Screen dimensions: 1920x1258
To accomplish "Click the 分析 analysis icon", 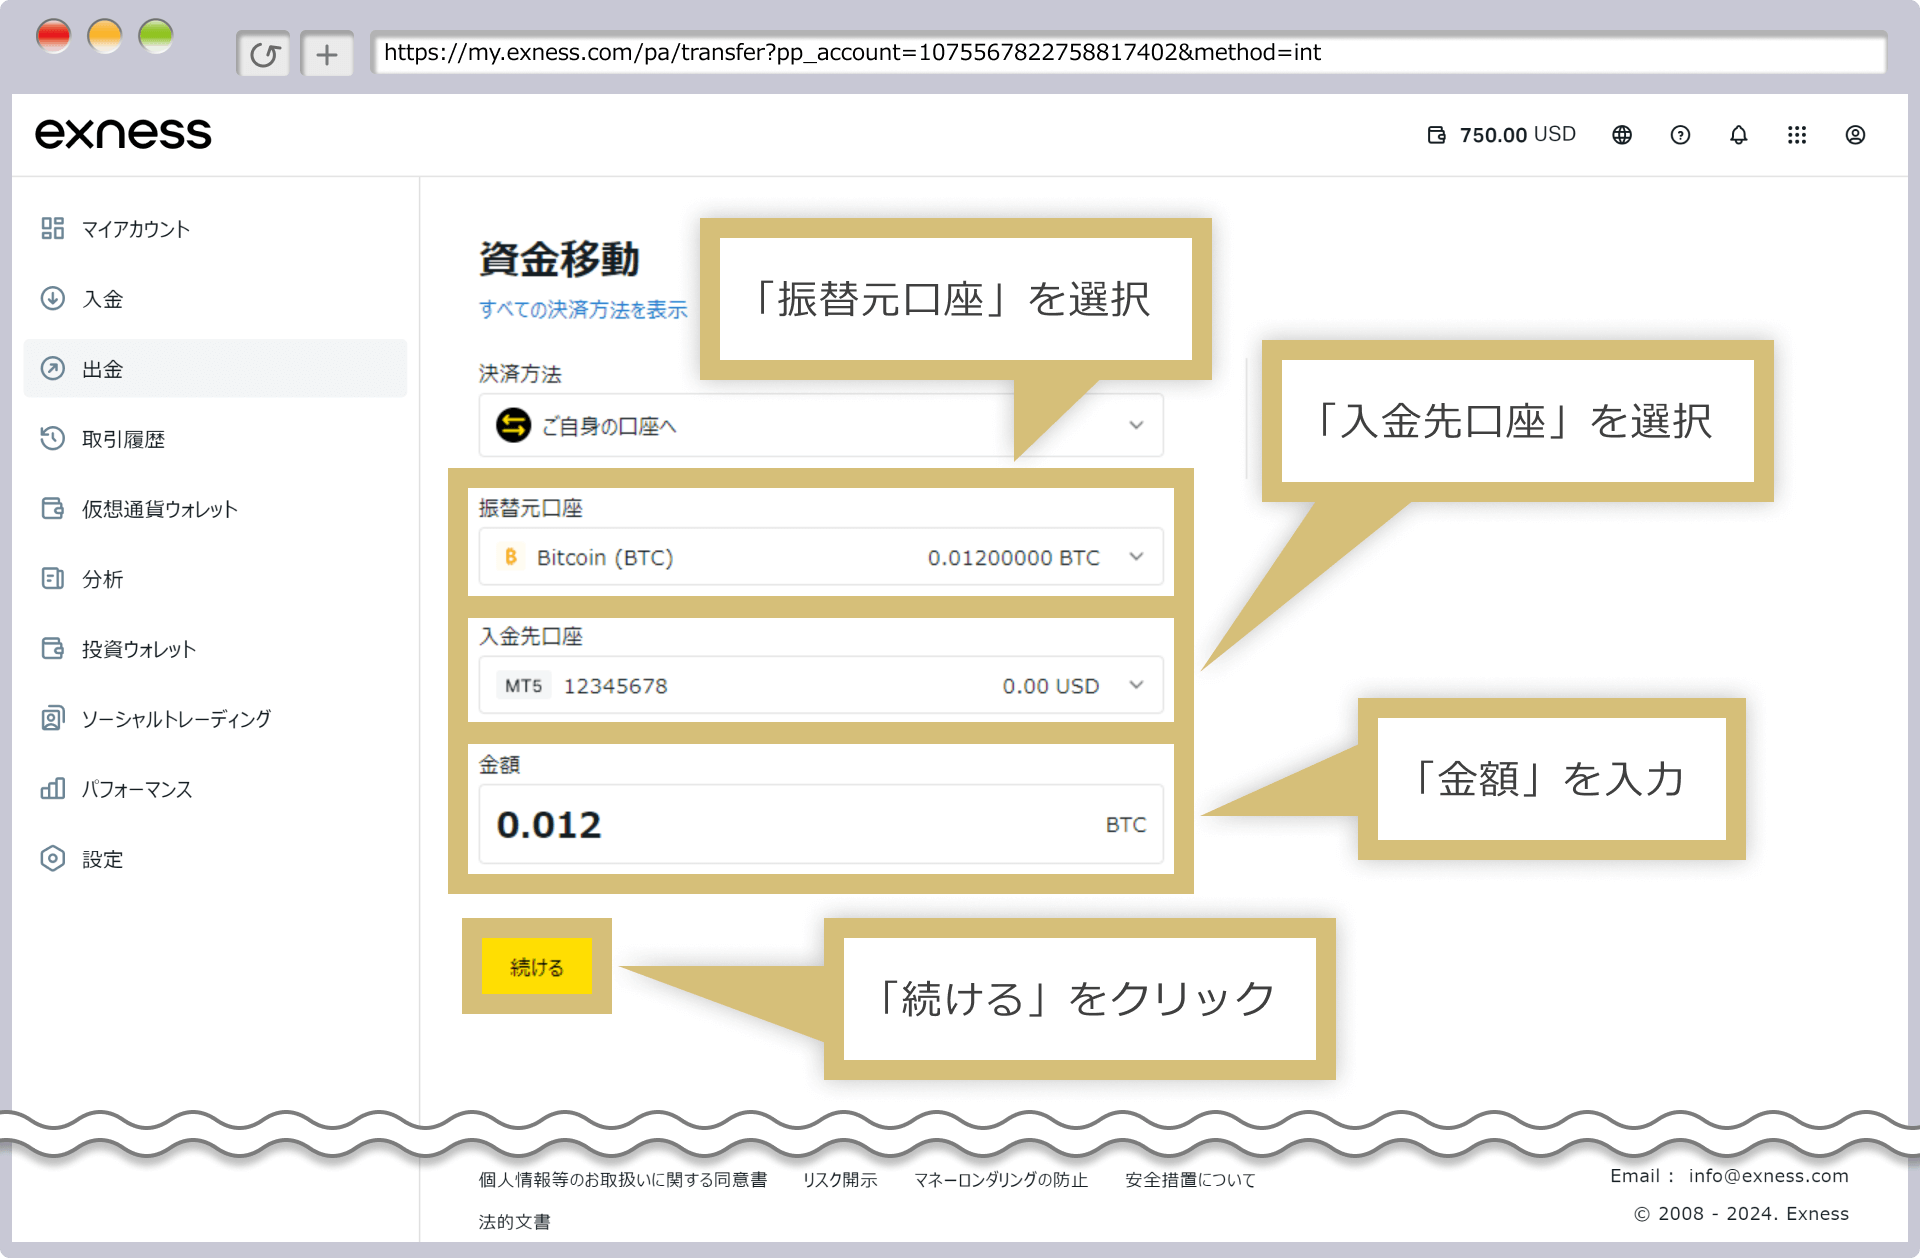I will click(x=53, y=578).
